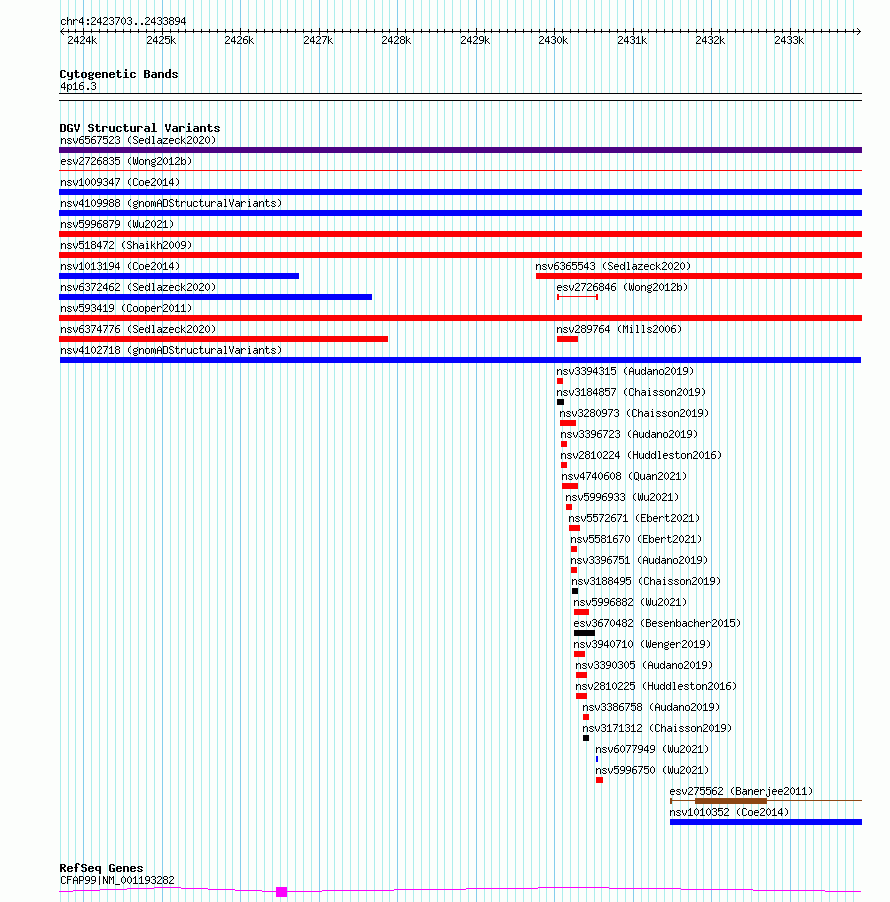Select nsv5581670 (Ebert2021) label
The image size is (890, 902).
point(636,540)
